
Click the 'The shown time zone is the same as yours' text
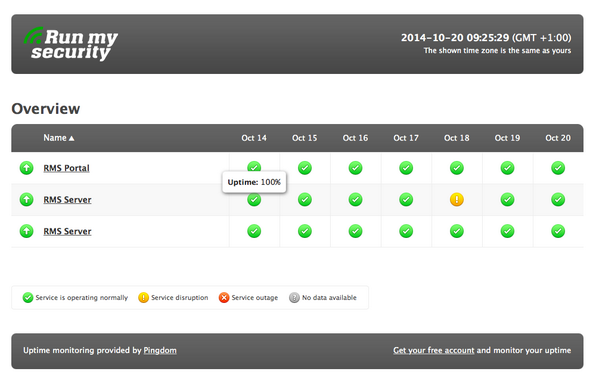pyautogui.click(x=497, y=51)
